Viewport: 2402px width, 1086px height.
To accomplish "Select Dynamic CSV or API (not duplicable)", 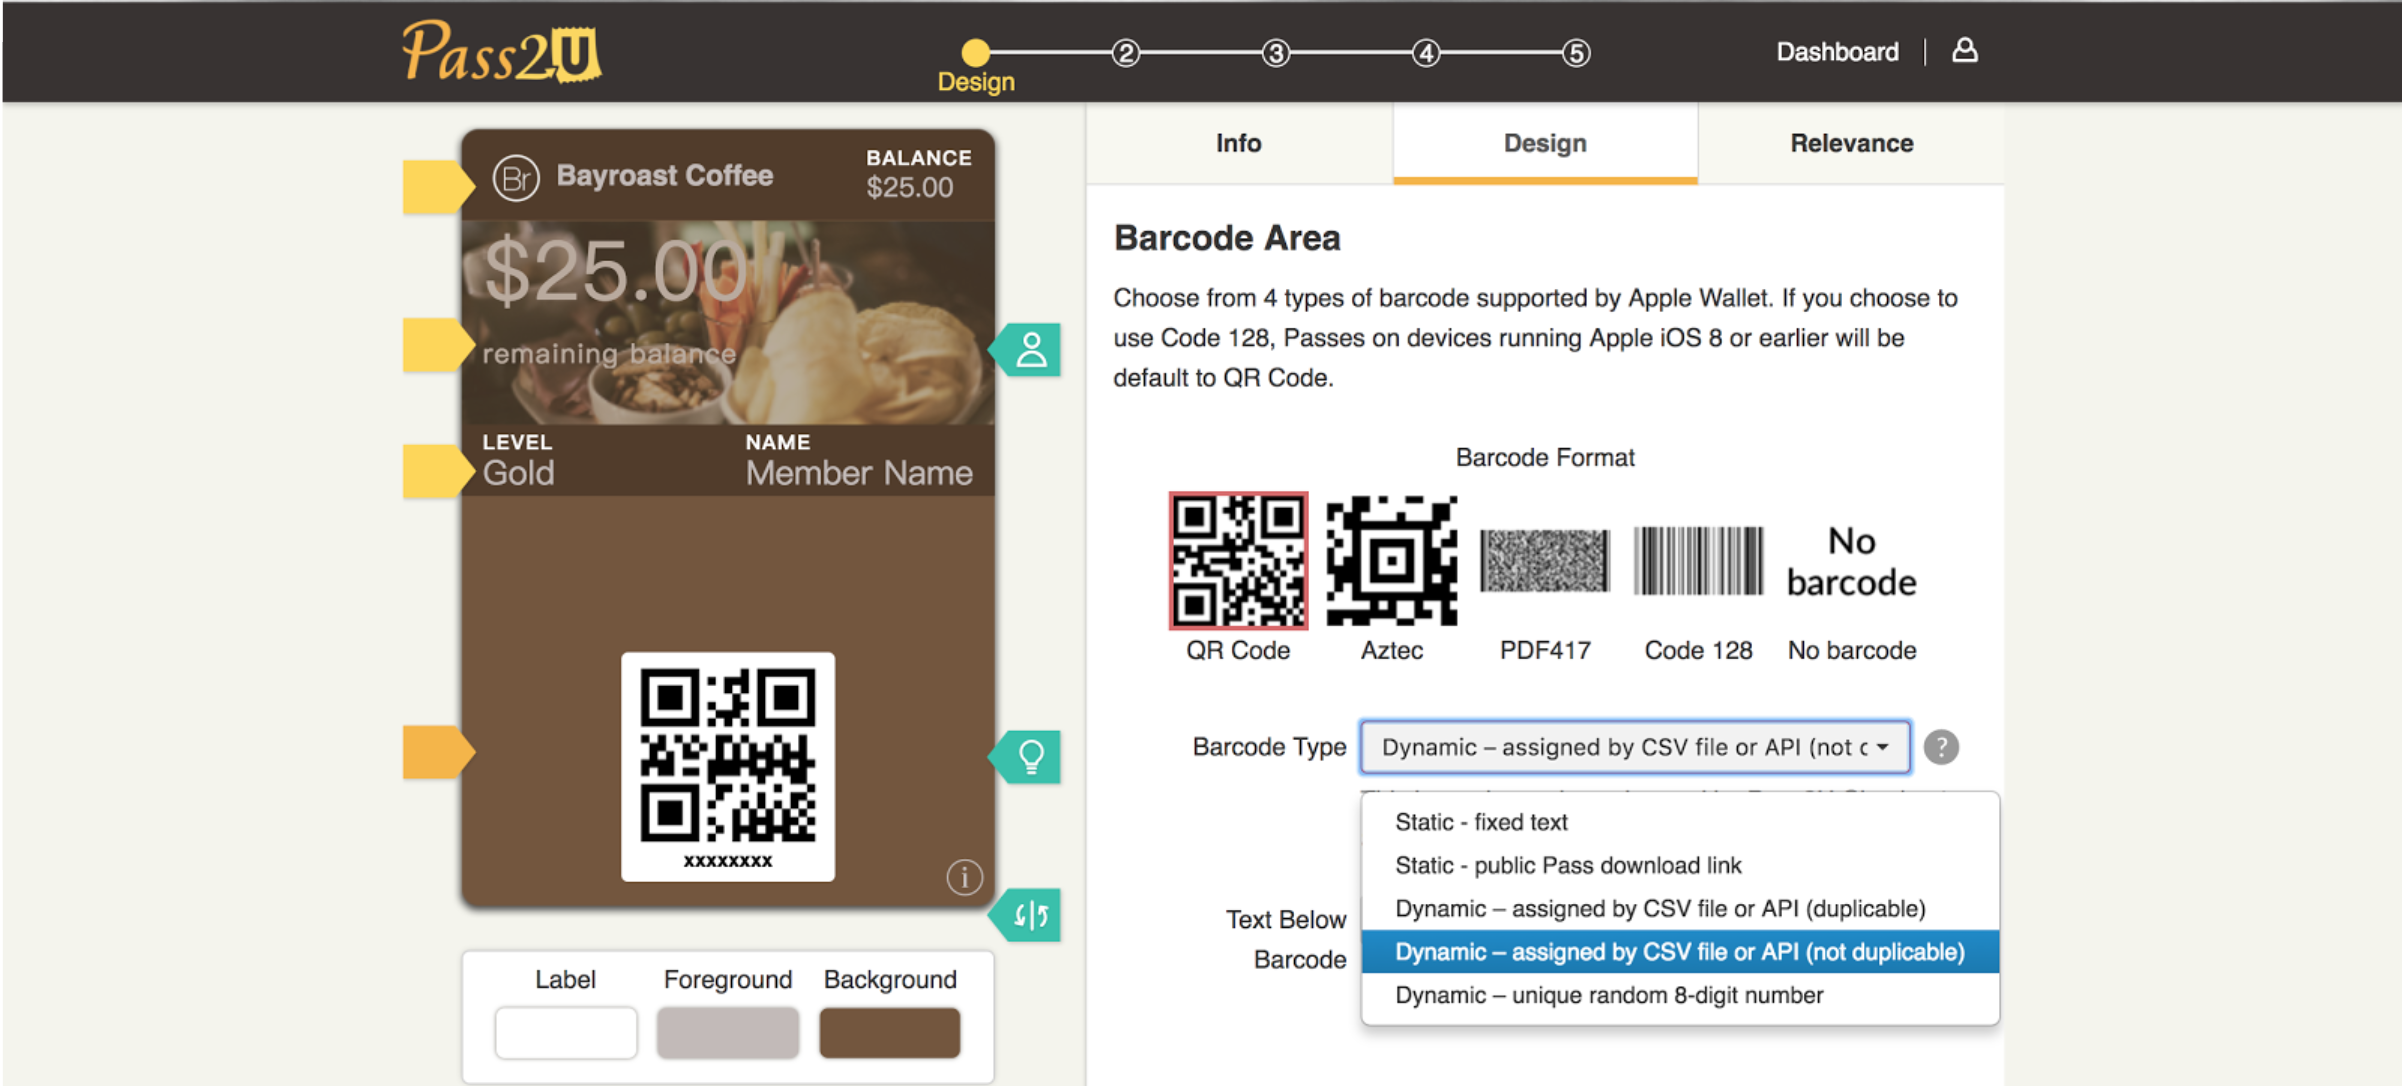I will tap(1680, 952).
